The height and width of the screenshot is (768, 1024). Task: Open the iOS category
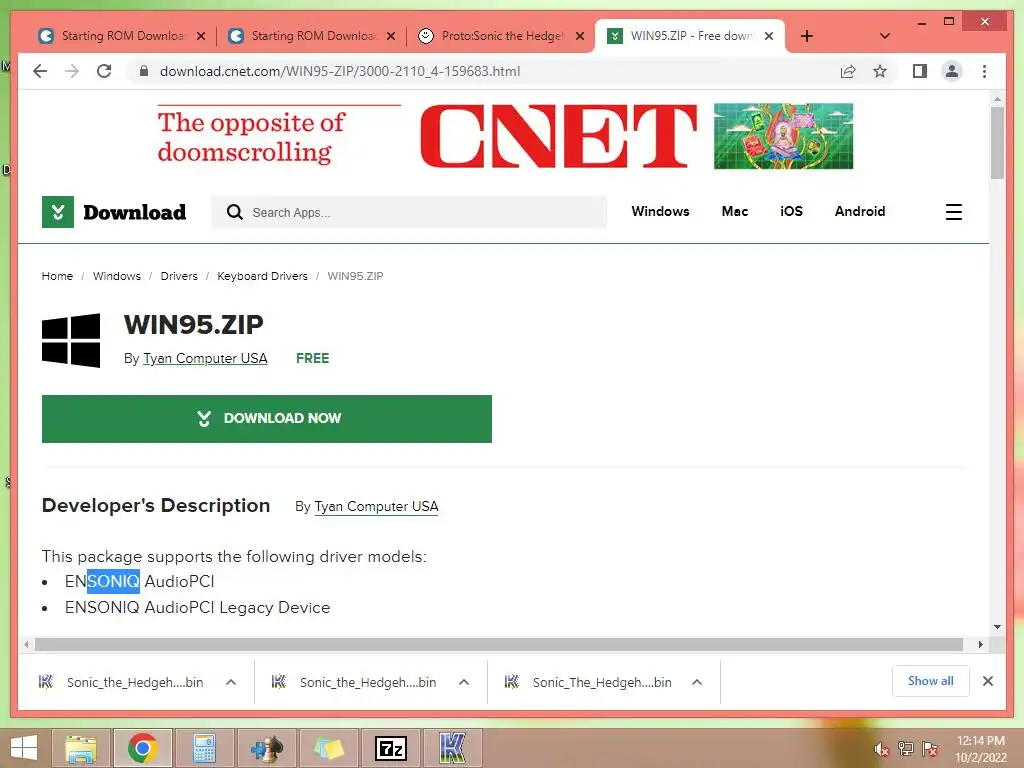[791, 211]
